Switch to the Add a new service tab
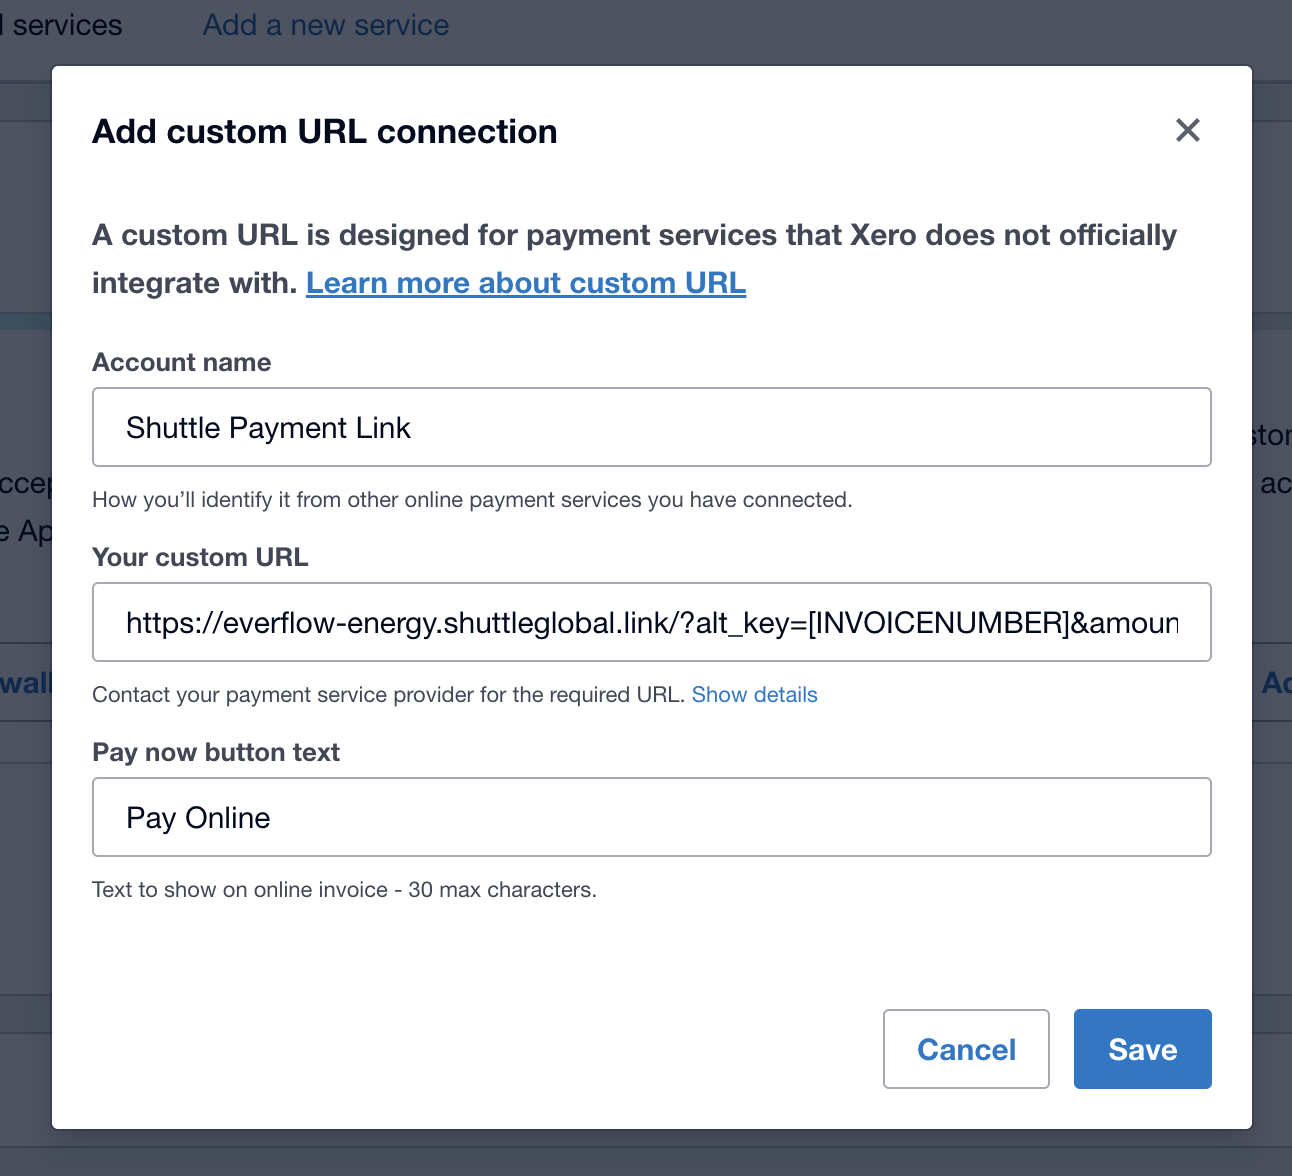This screenshot has height=1176, width=1292. click(326, 25)
